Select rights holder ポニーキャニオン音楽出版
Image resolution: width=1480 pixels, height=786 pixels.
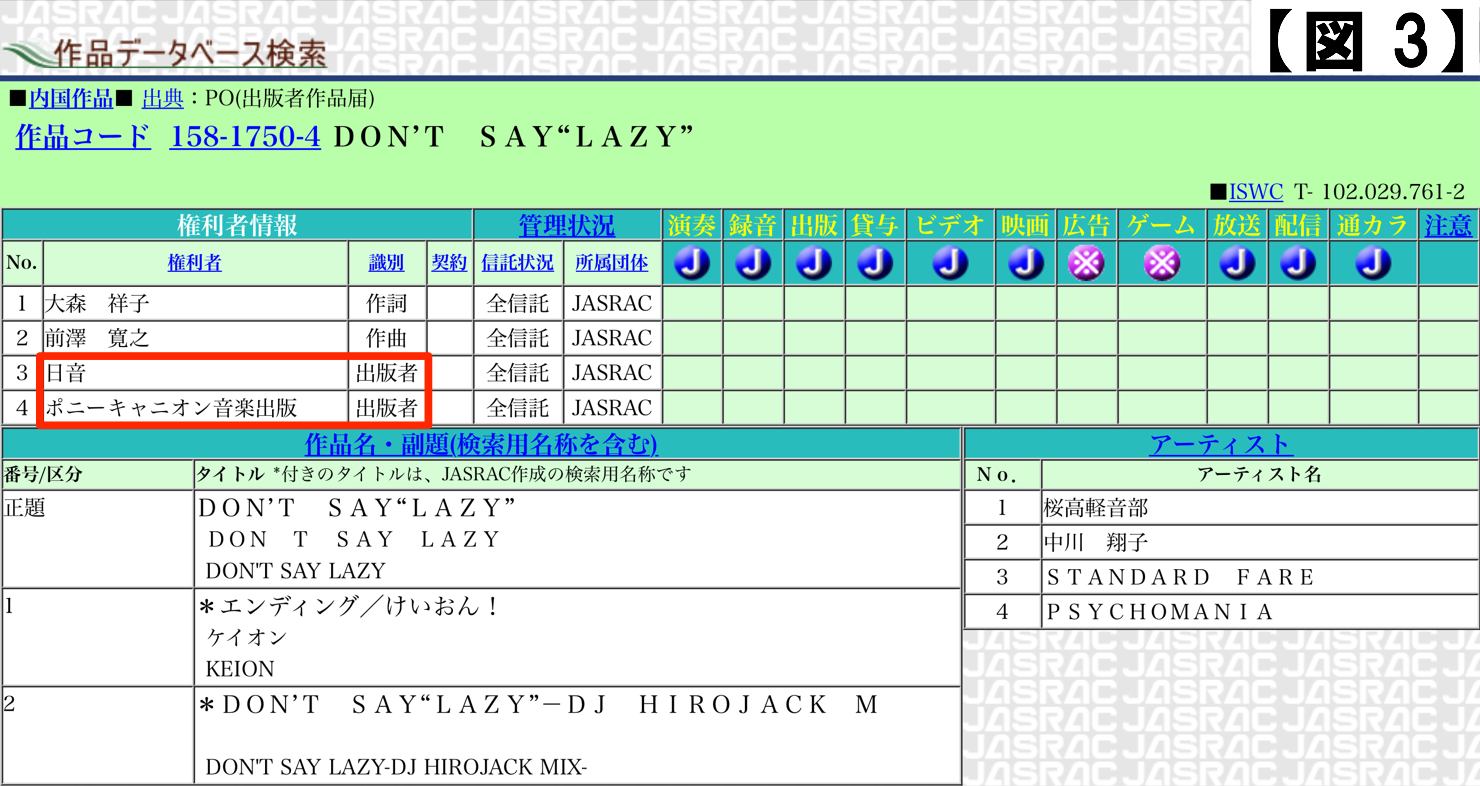pyautogui.click(x=172, y=408)
